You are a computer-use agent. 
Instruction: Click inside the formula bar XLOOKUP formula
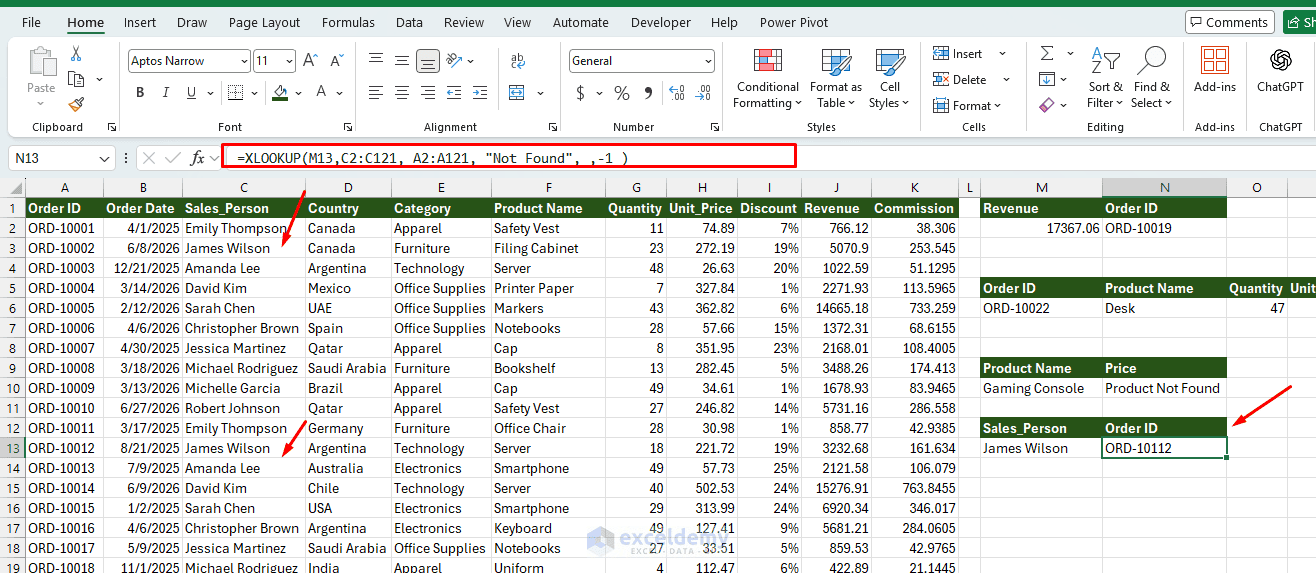432,158
